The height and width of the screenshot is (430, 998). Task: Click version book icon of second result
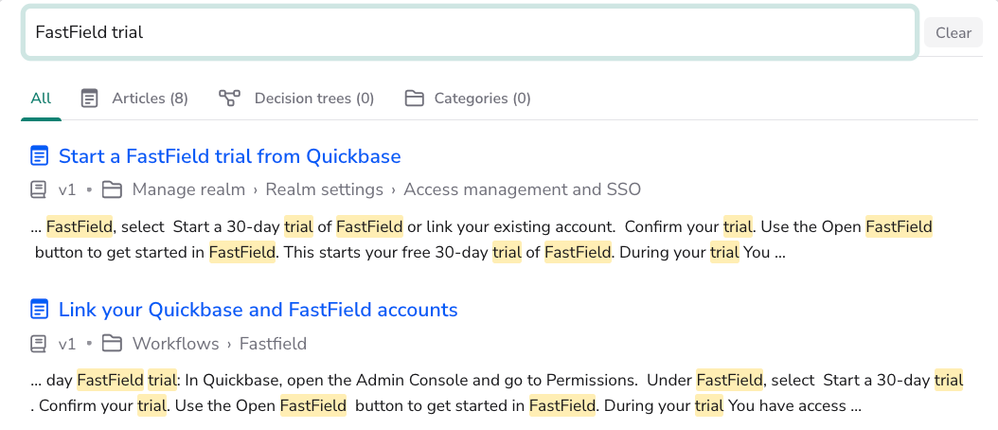tap(38, 344)
